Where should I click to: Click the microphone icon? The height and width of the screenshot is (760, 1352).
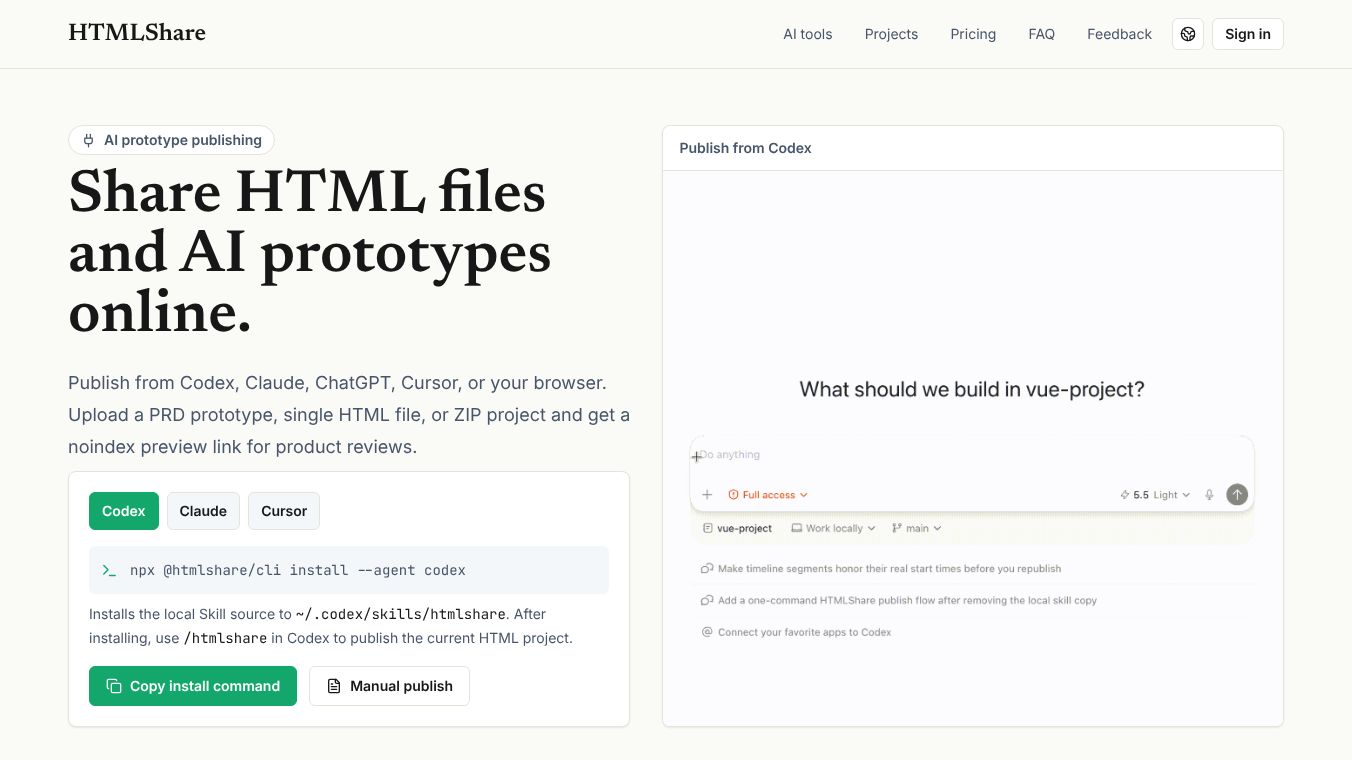coord(1209,495)
